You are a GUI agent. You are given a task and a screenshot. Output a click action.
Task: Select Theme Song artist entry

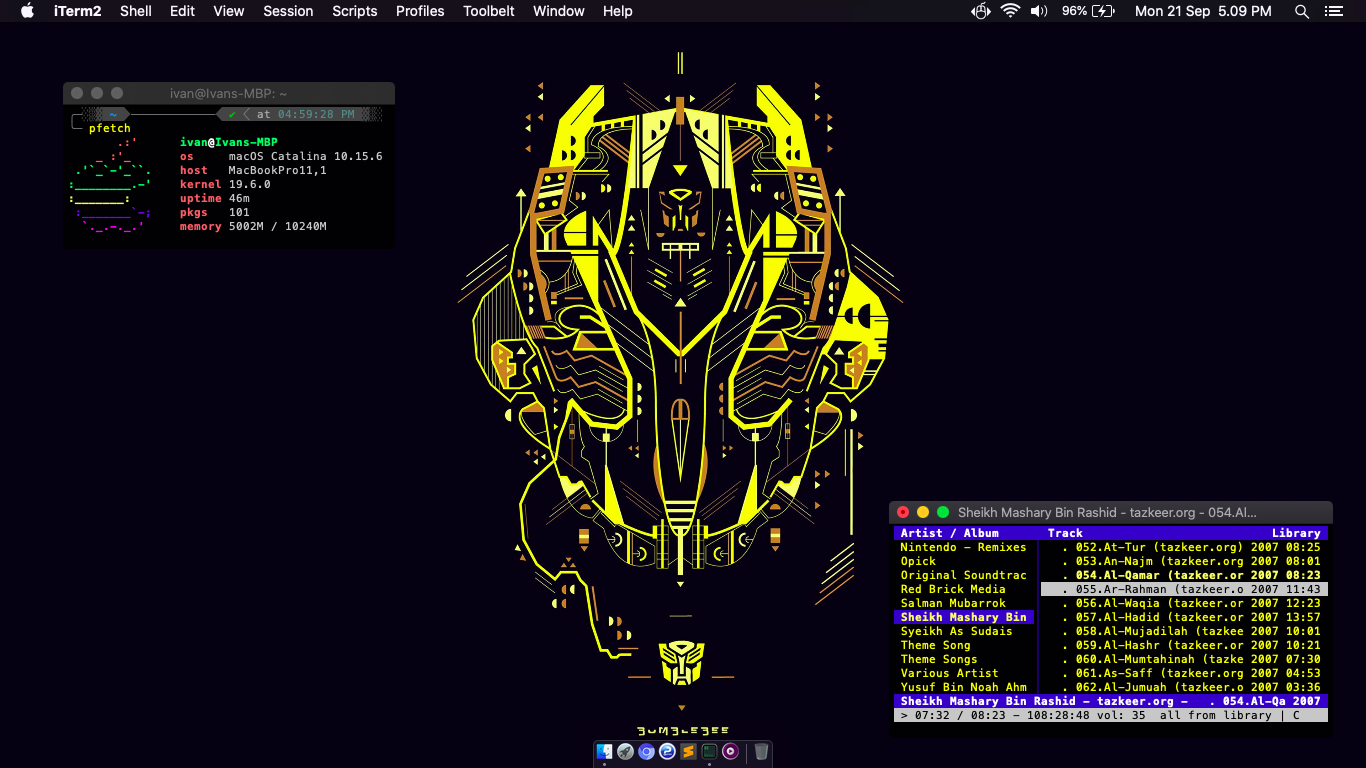(x=935, y=645)
